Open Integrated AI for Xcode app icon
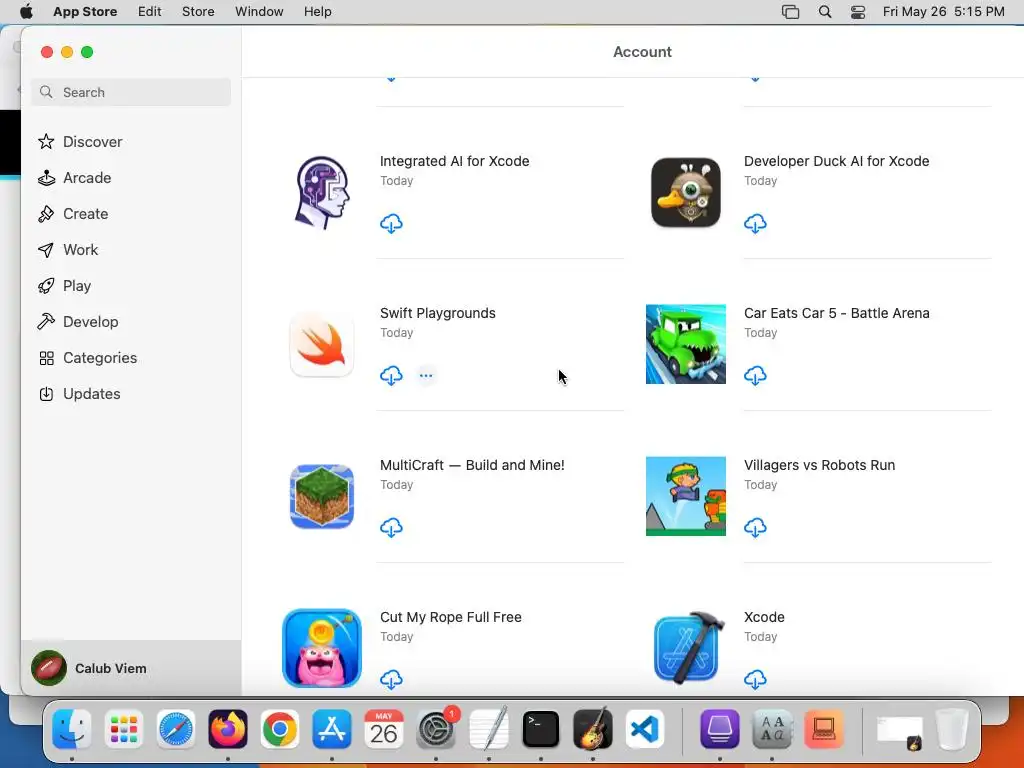Screen dimensions: 1024x768 click(x=322, y=192)
